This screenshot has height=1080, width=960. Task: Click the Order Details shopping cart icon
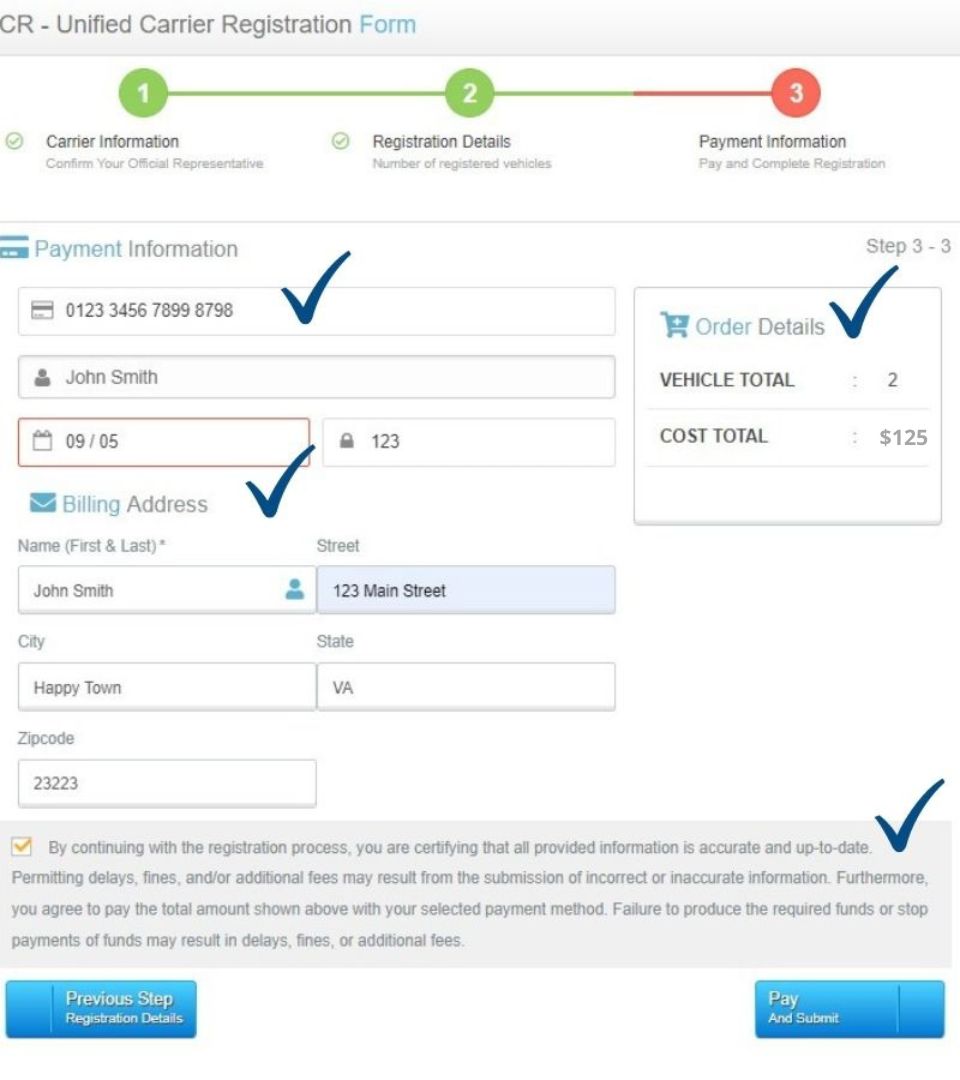click(x=674, y=325)
